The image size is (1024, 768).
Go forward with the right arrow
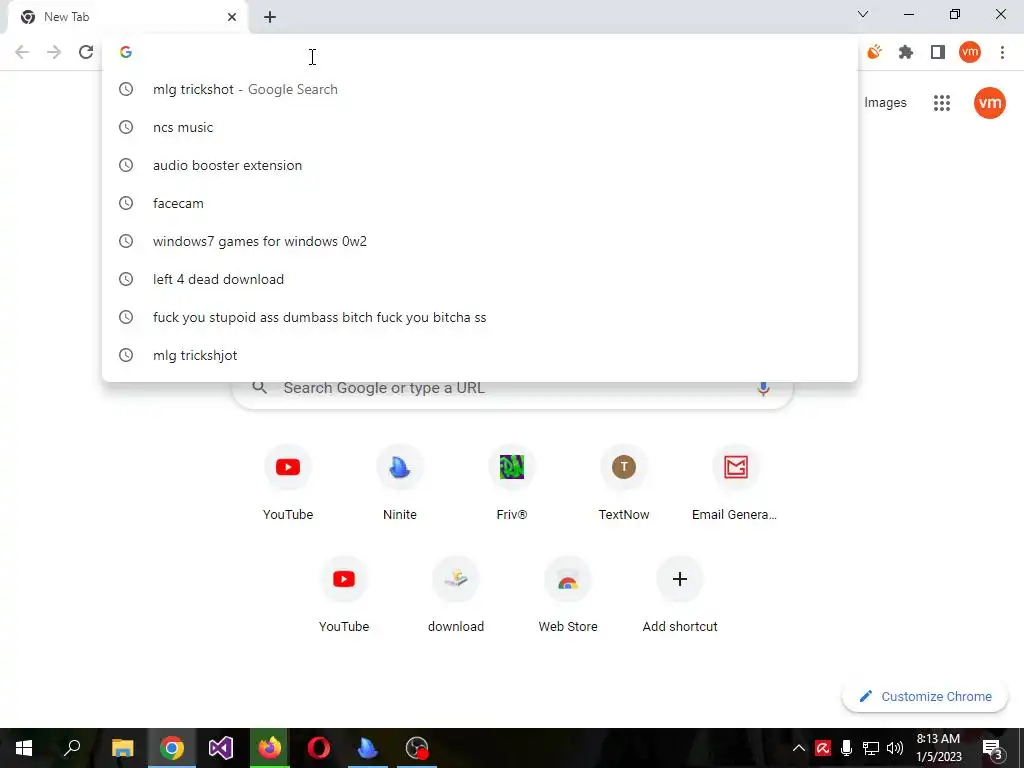(x=54, y=52)
